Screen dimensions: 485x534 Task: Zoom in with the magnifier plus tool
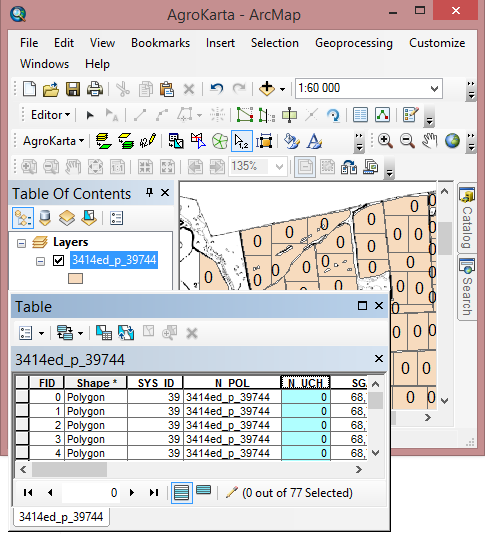[x=385, y=141]
